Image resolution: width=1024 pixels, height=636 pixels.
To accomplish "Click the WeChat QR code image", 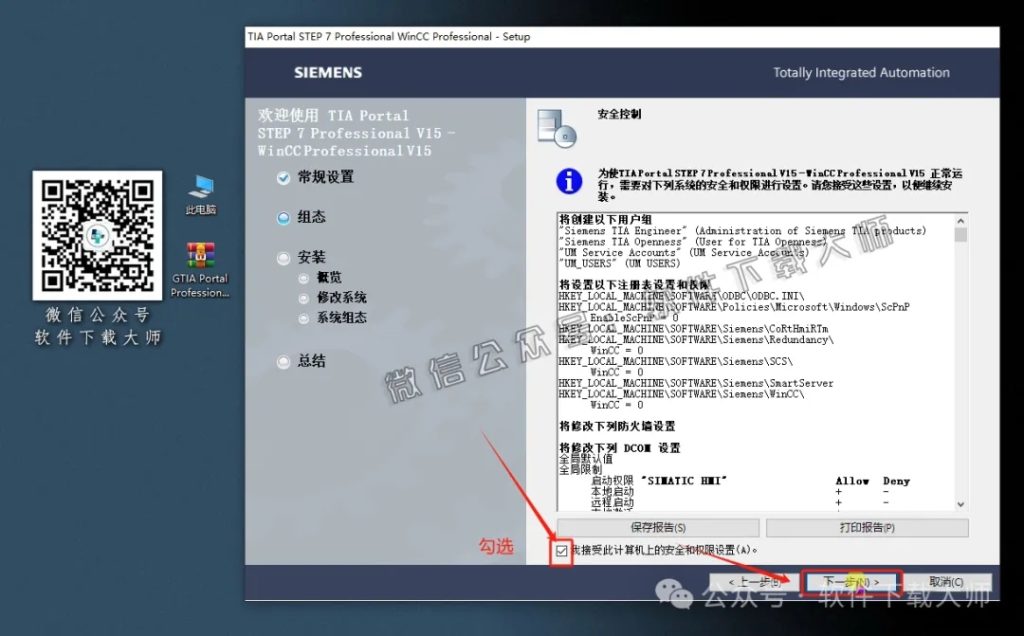I will pyautogui.click(x=97, y=236).
